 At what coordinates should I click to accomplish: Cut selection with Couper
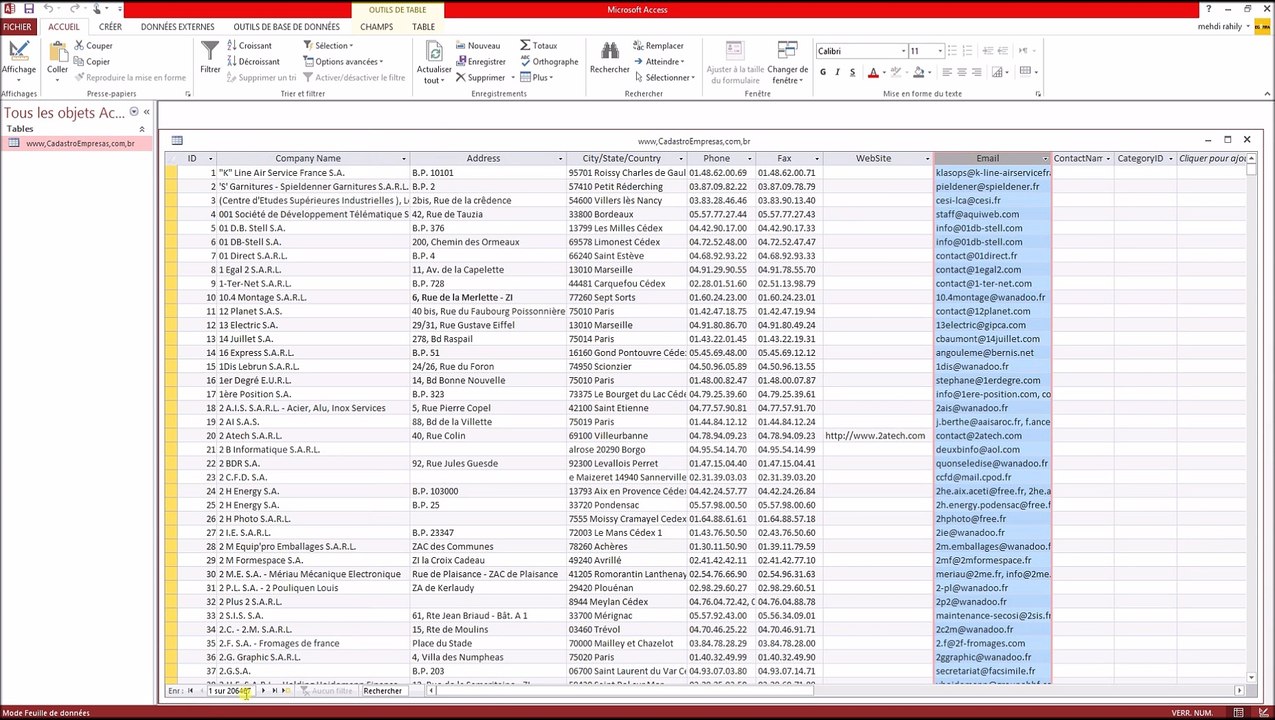click(92, 46)
